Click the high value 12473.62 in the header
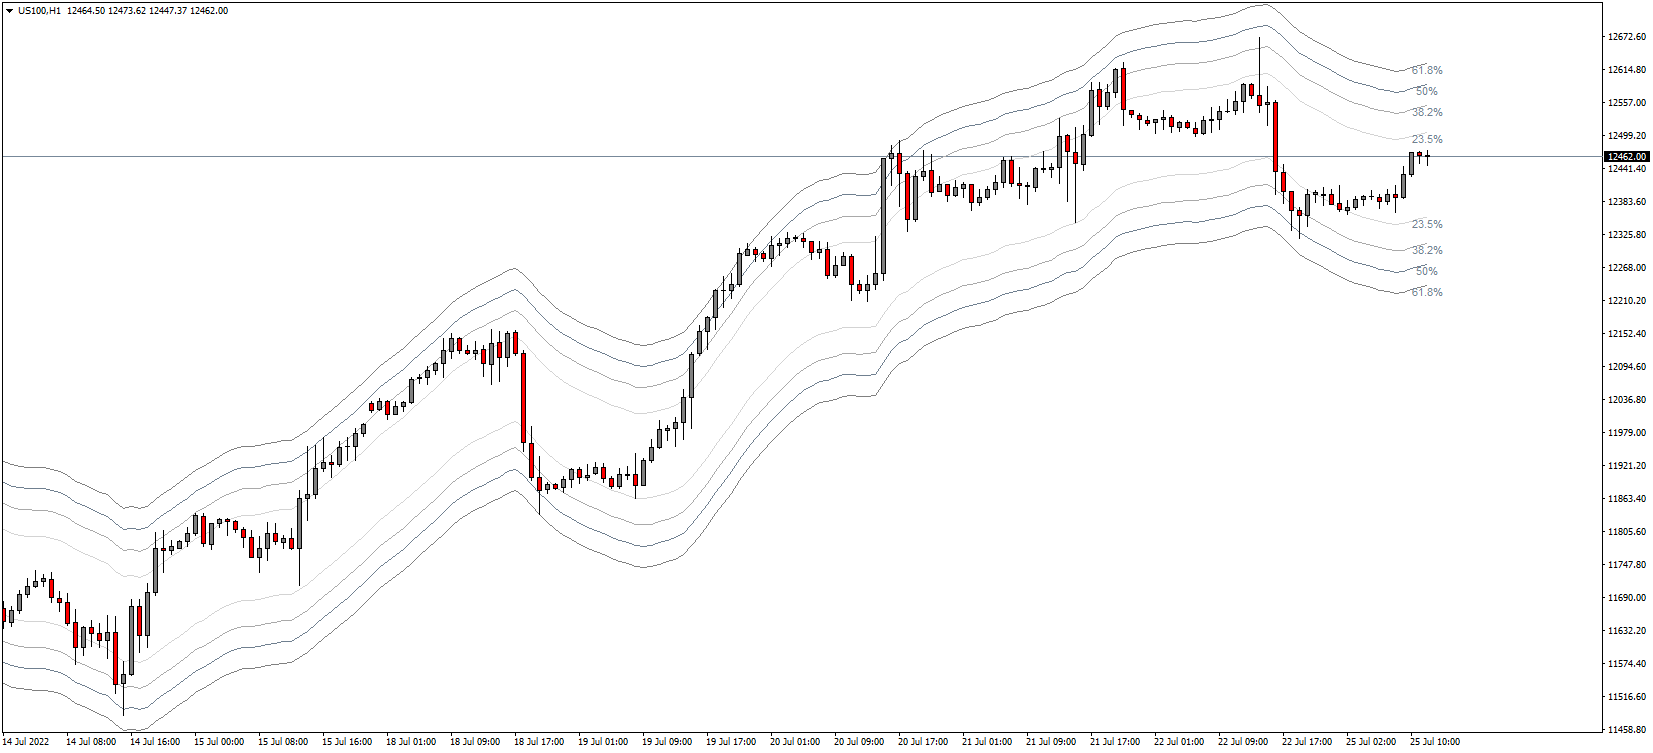The image size is (1653, 753). (x=126, y=11)
